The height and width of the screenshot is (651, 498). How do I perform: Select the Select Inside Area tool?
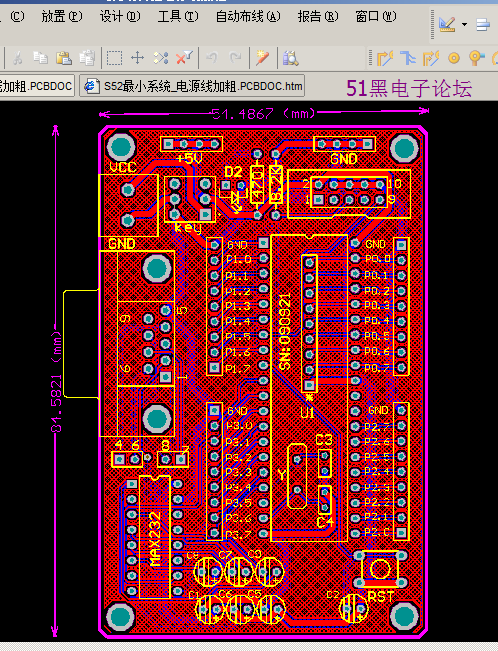tap(114, 58)
